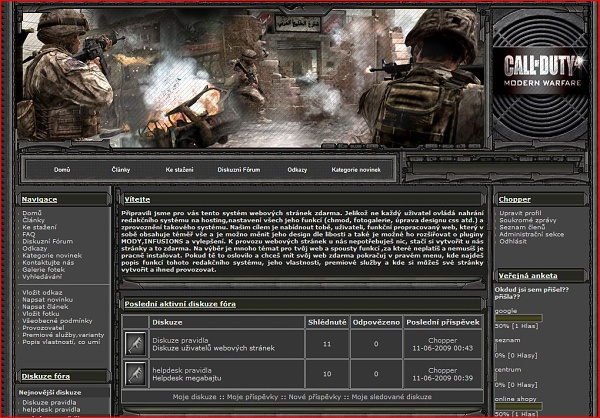Open Odkazy in Navigace sidebar
600x418 pixels.
34,248
